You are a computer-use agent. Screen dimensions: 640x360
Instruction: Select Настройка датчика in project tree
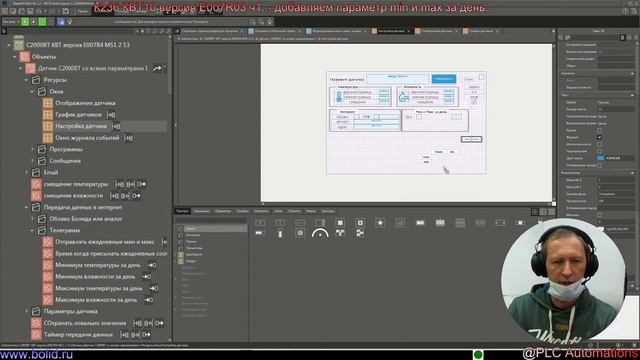(x=81, y=126)
